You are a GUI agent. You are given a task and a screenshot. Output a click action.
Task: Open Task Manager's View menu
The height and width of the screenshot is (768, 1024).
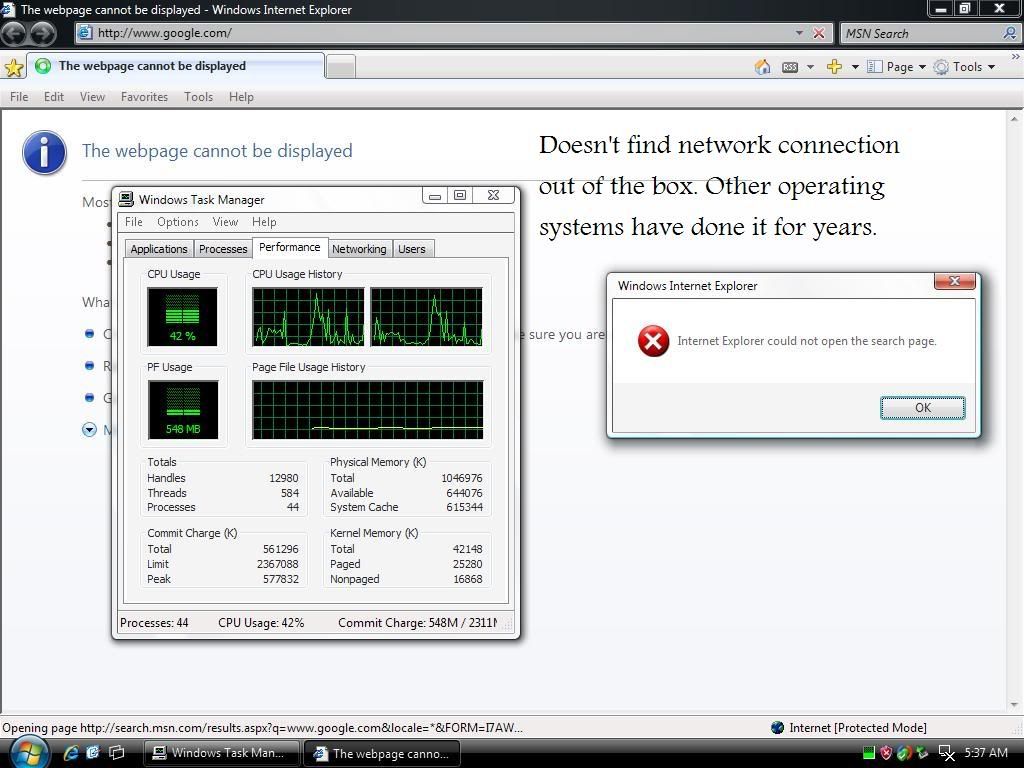(x=225, y=222)
